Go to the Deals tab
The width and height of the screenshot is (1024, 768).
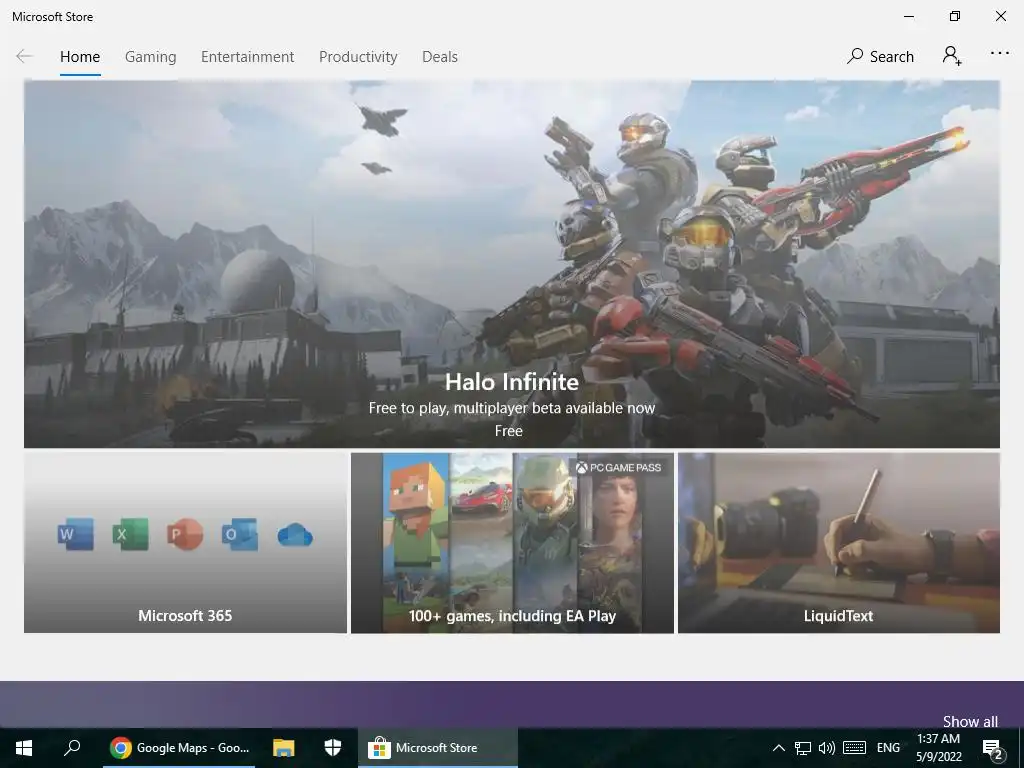click(x=440, y=57)
